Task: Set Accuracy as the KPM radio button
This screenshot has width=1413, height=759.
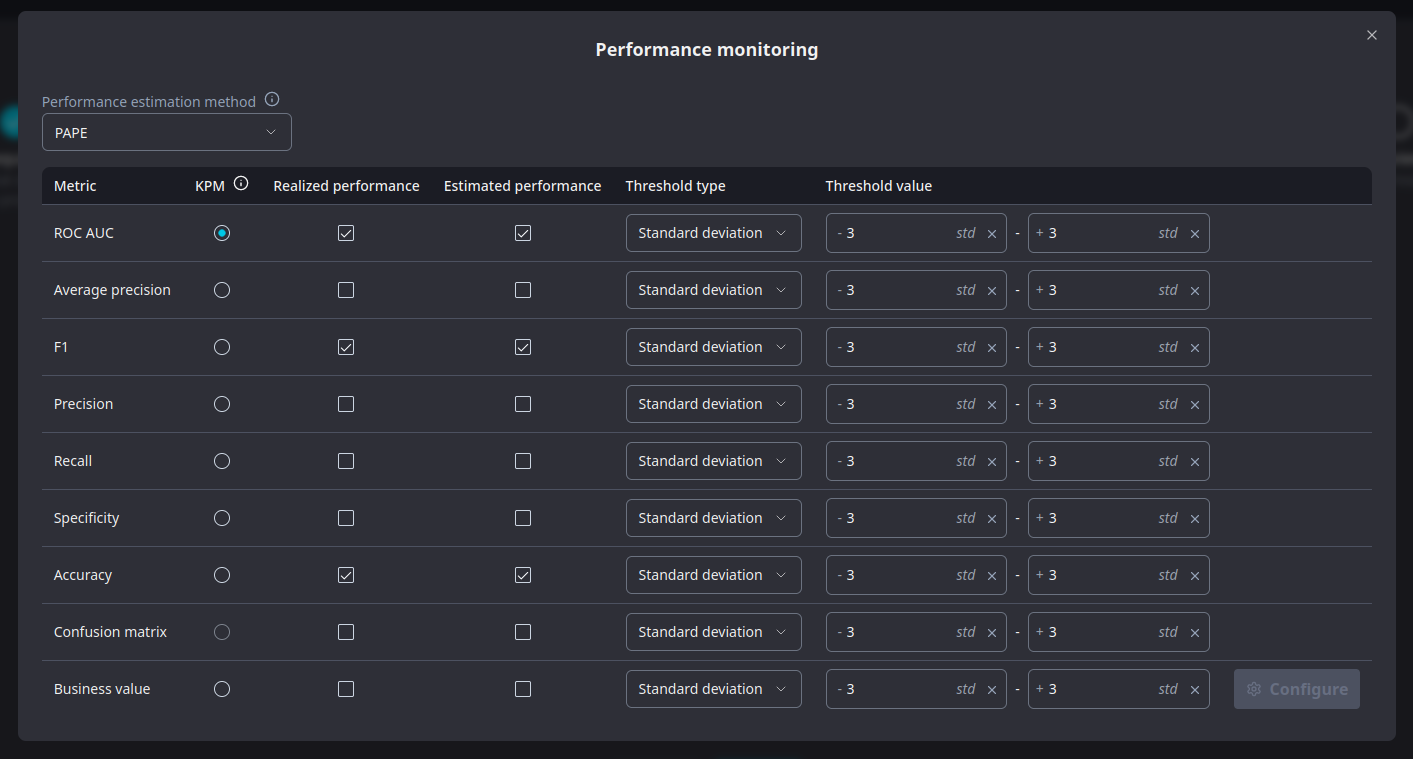Action: coord(222,575)
